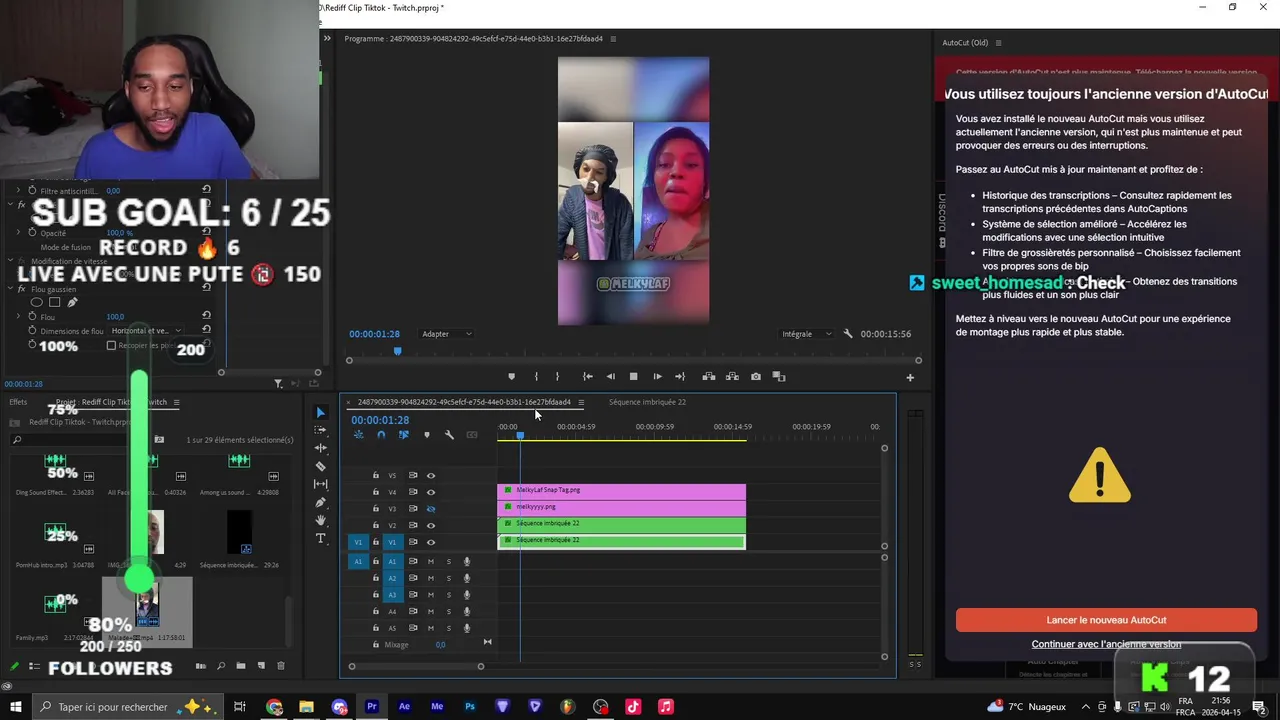Create a rectangle mask for Flou gaussien
Image resolution: width=1280 pixels, height=720 pixels.
click(54, 302)
